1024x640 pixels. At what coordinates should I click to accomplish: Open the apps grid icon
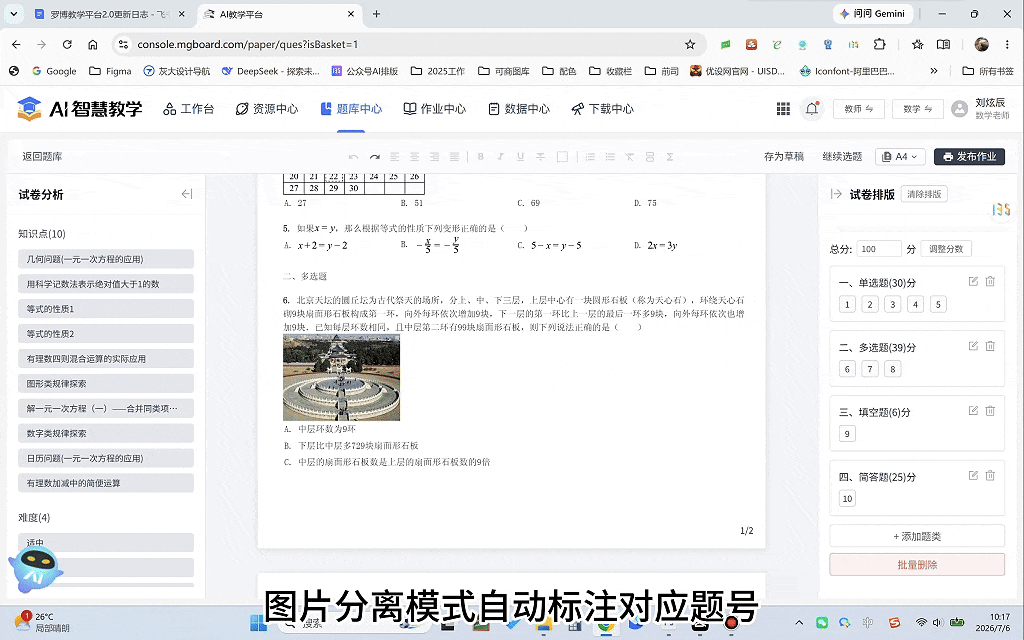pos(783,109)
